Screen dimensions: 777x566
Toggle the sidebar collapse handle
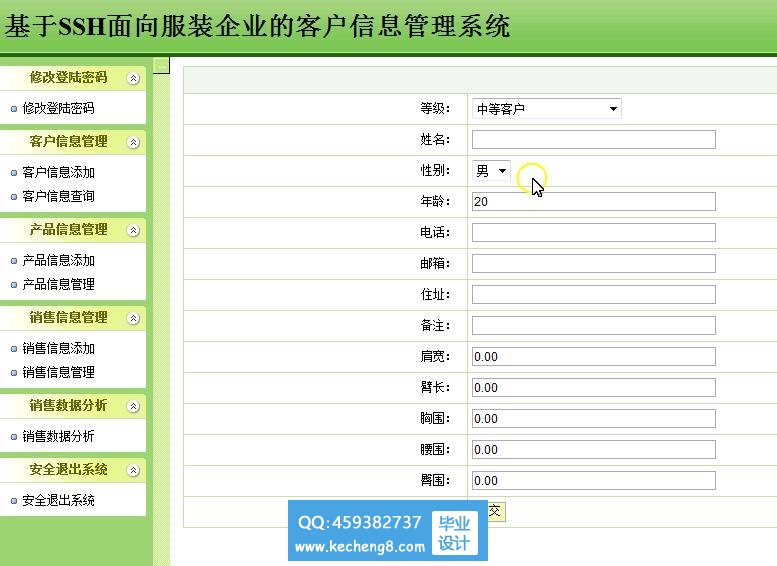point(161,65)
